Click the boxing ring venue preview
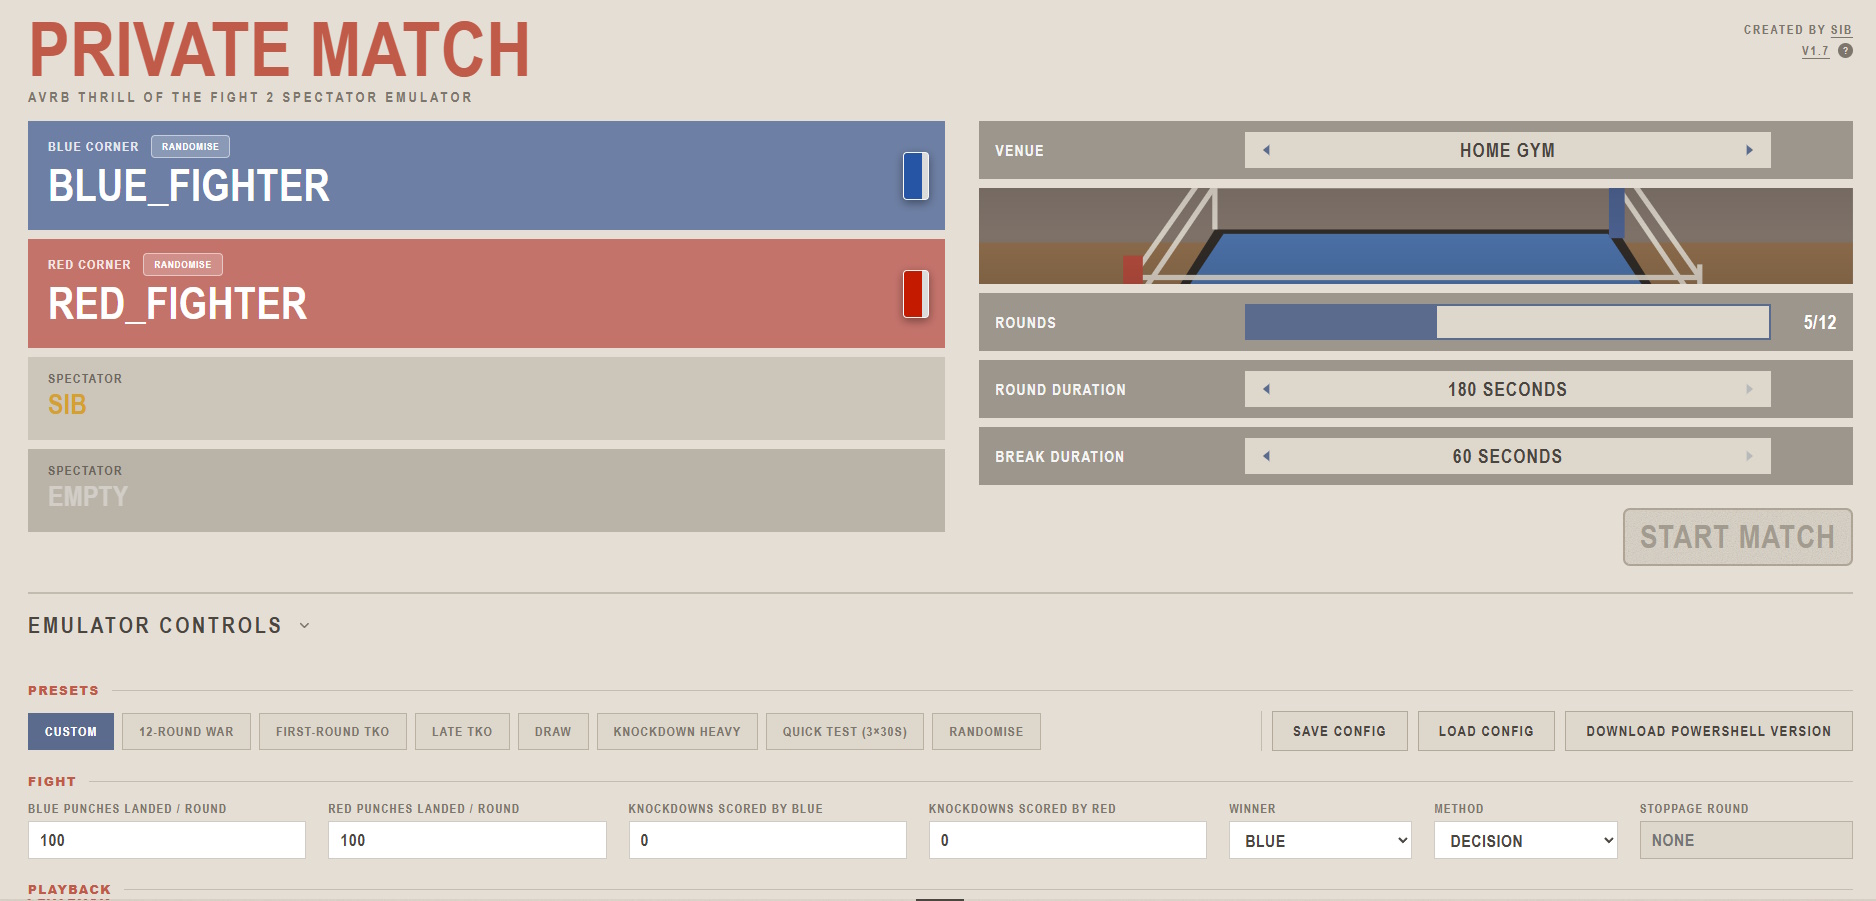Viewport: 1876px width, 901px height. pyautogui.click(x=1416, y=236)
